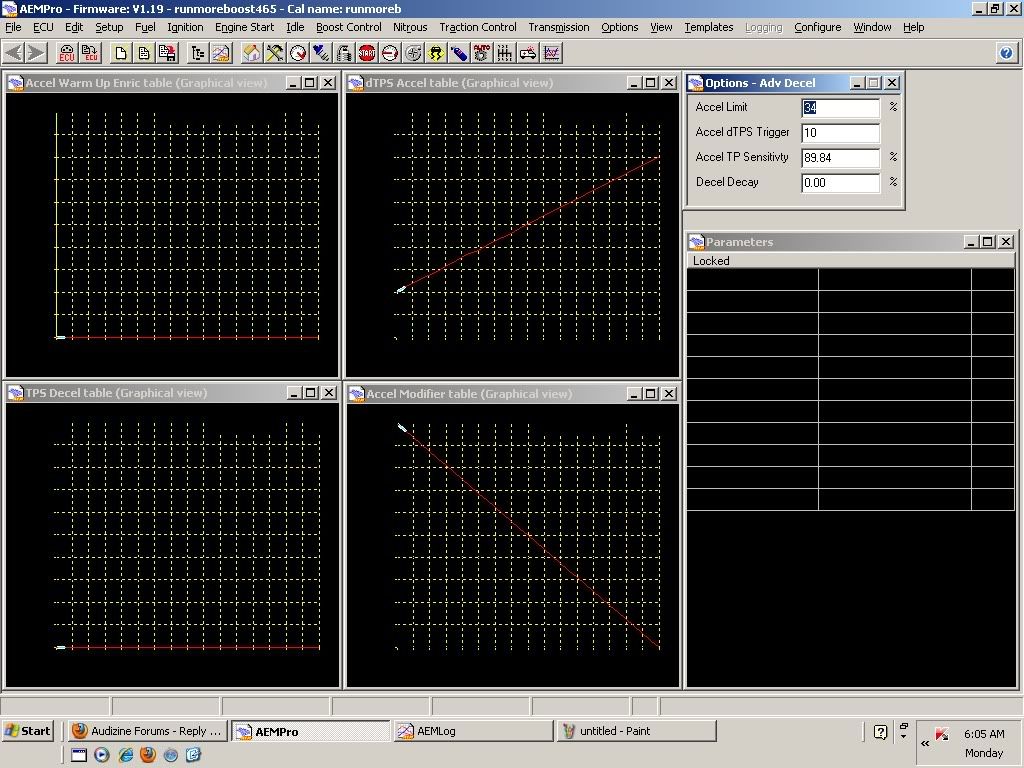Click the gear shifter pattern icon
This screenshot has width=1024, height=768.
tap(505, 53)
